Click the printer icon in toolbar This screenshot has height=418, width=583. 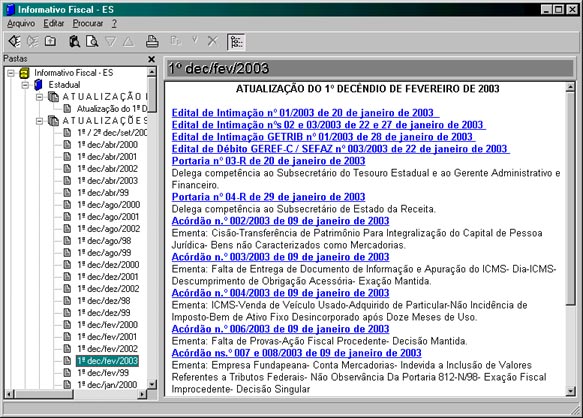pos(152,41)
